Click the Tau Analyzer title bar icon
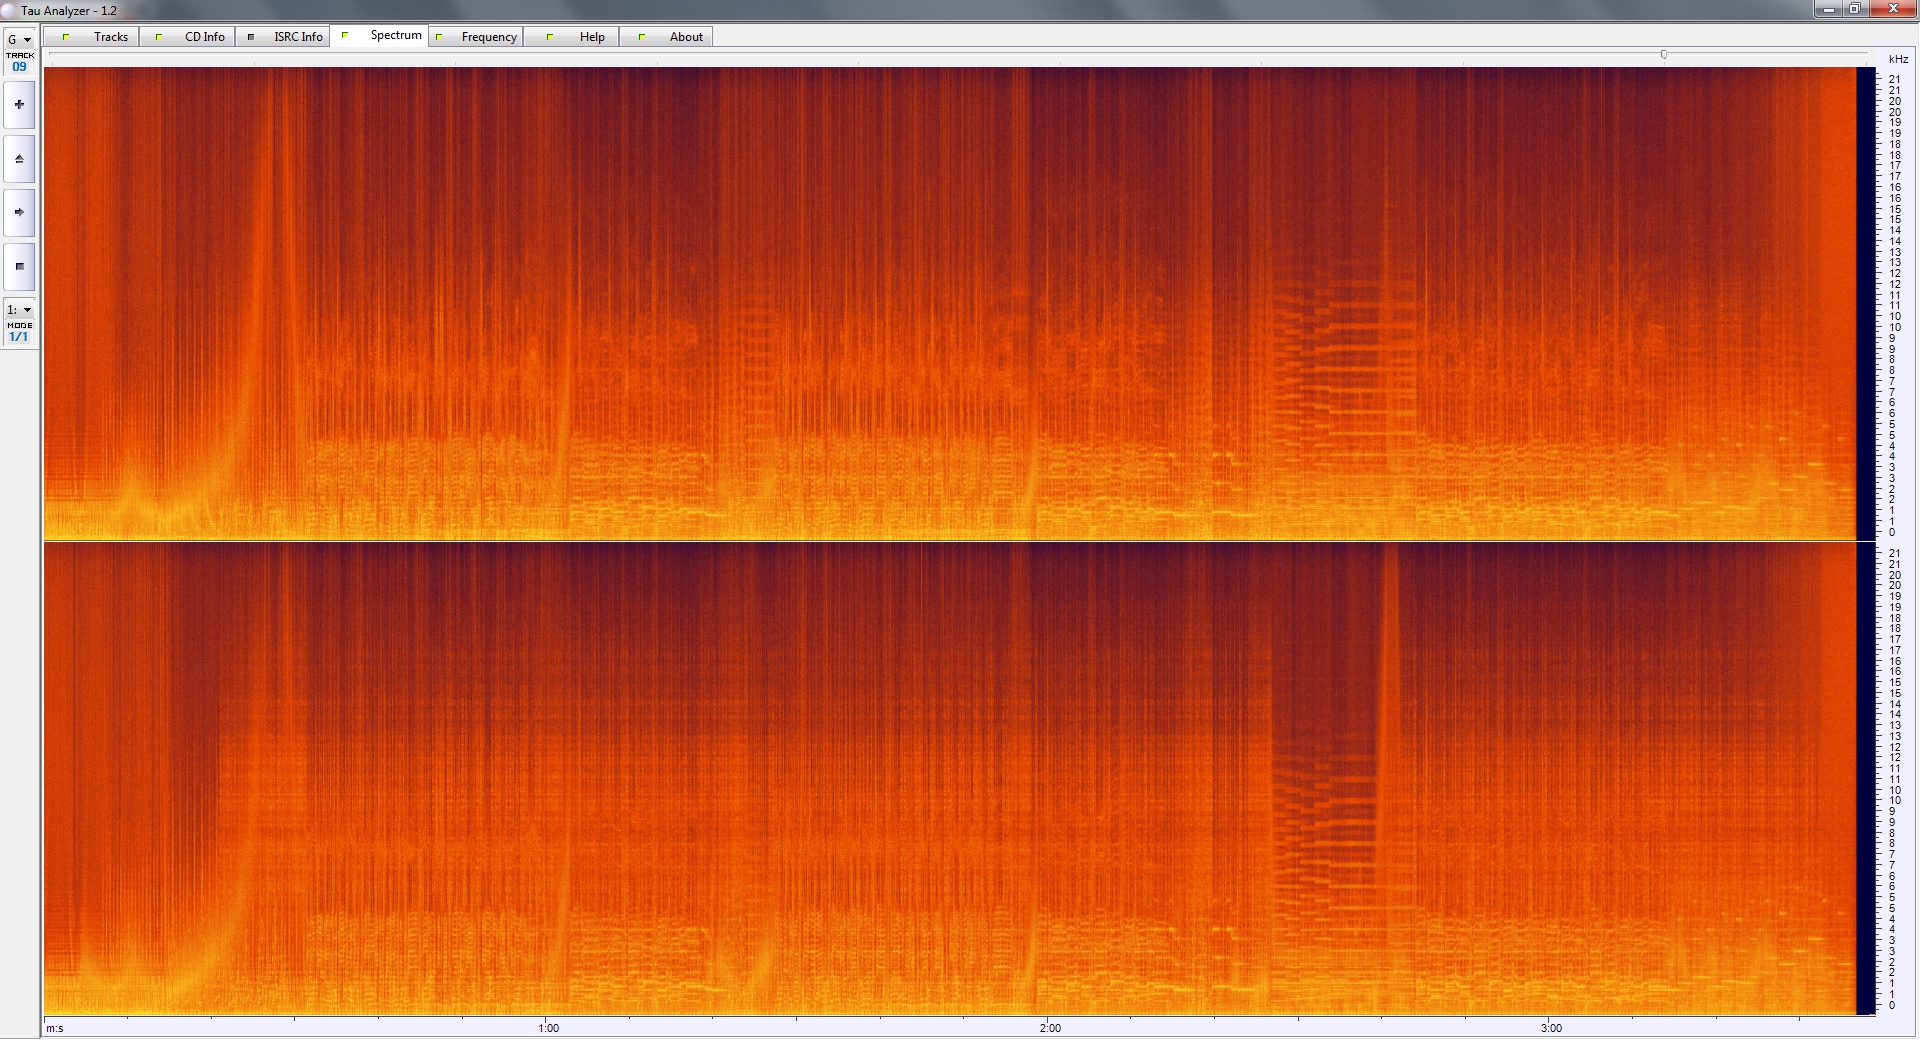Viewport: 1920px width, 1040px height. click(x=9, y=10)
